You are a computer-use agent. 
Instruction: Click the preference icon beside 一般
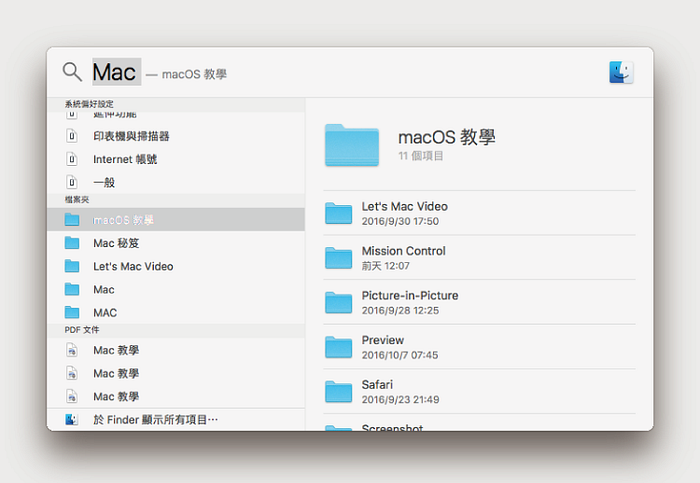72,182
